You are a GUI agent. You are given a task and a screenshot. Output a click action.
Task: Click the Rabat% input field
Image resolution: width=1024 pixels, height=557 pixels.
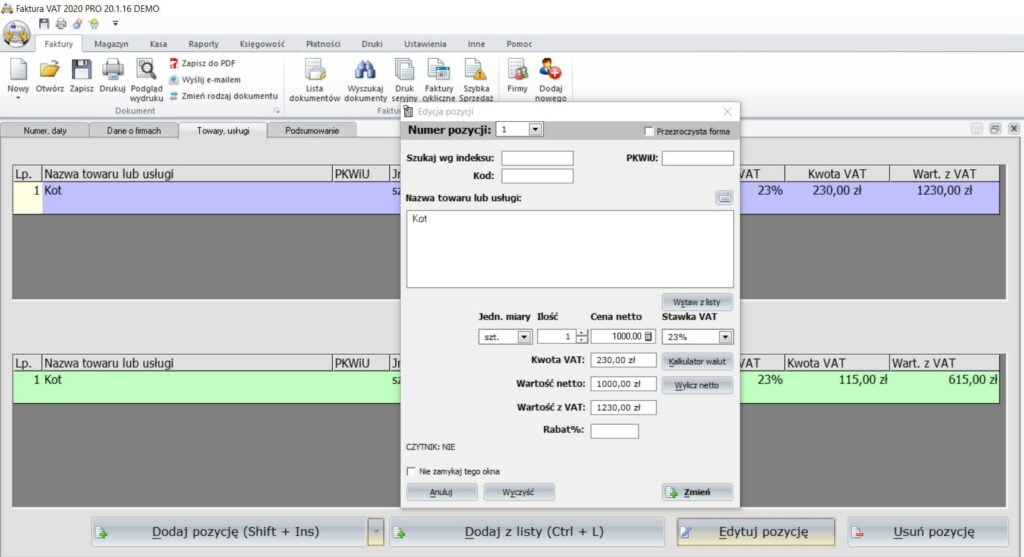614,431
